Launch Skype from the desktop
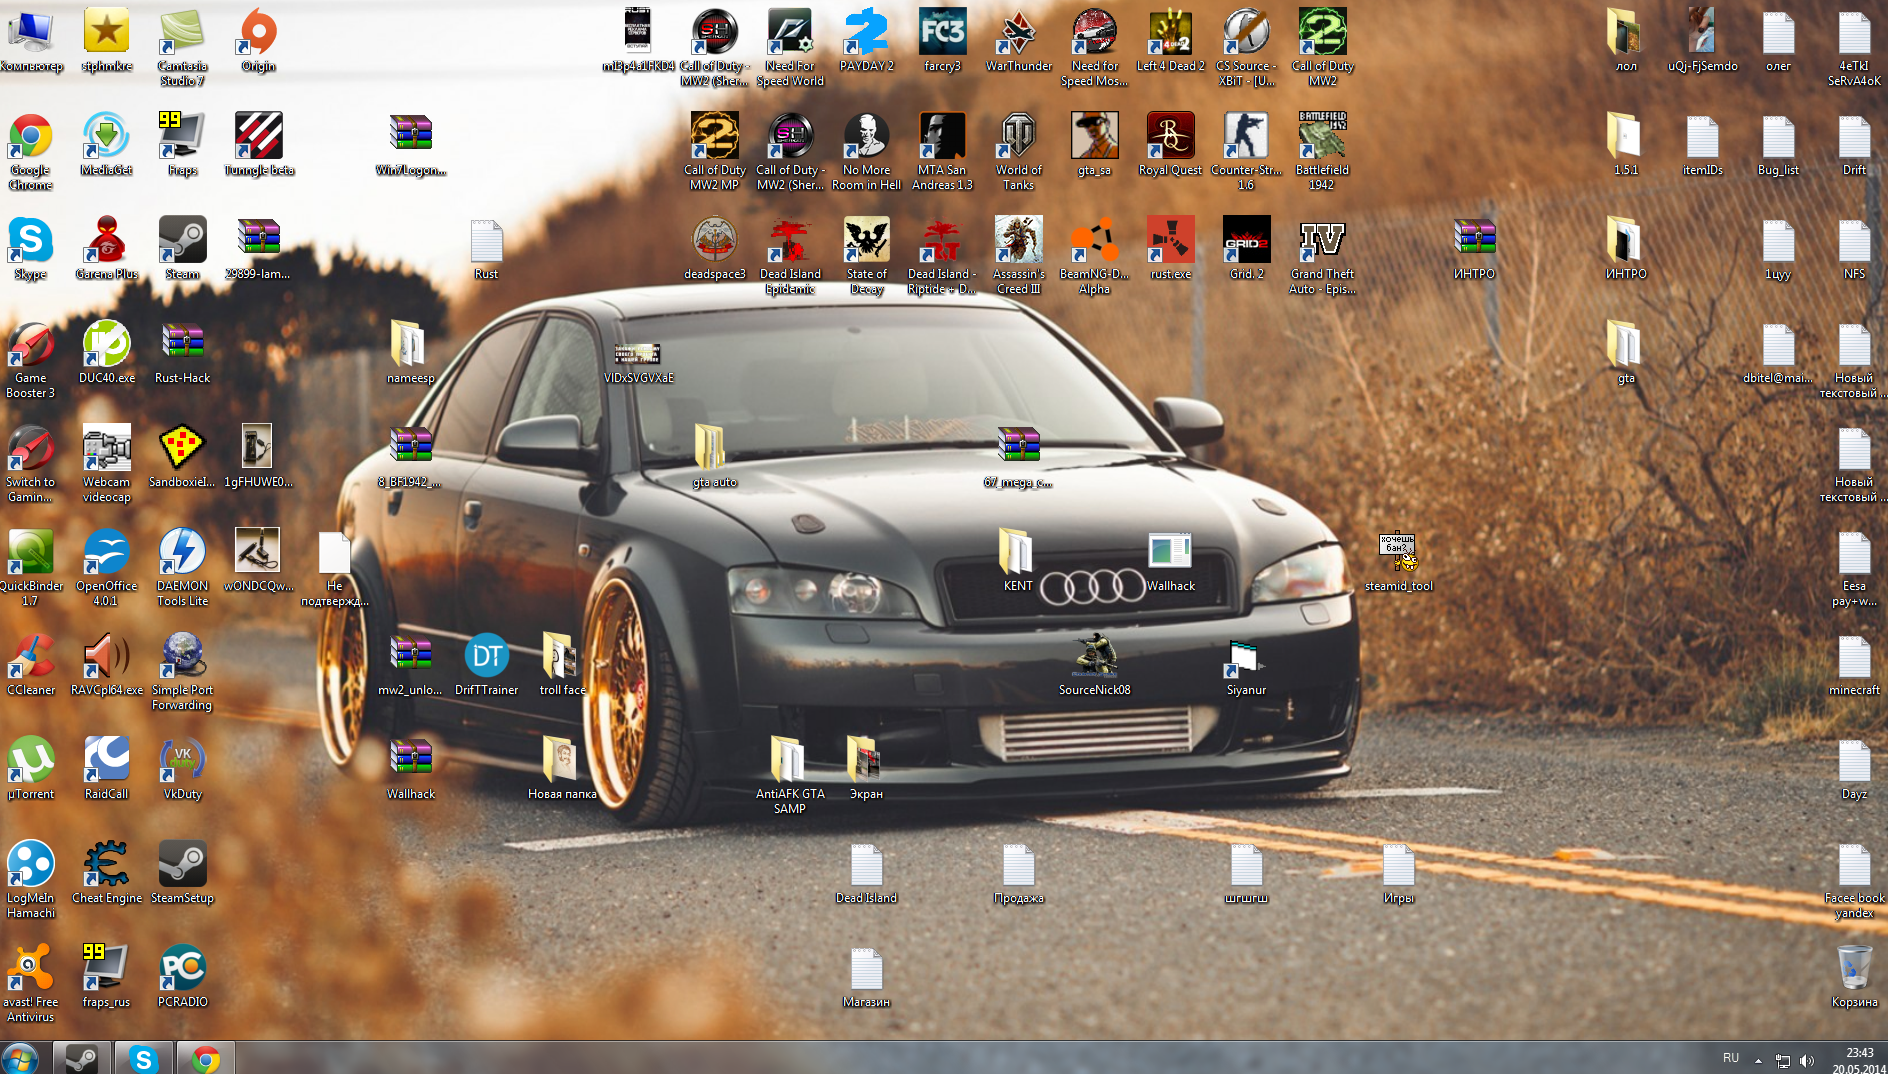This screenshot has height=1074, width=1888. [x=31, y=248]
